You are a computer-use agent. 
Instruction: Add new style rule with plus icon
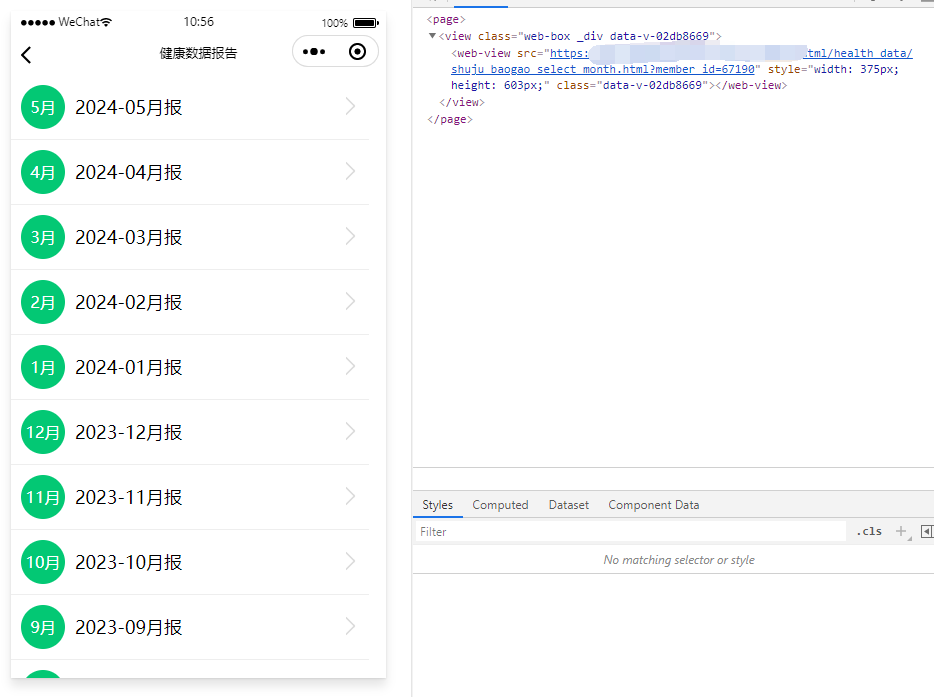click(x=901, y=531)
